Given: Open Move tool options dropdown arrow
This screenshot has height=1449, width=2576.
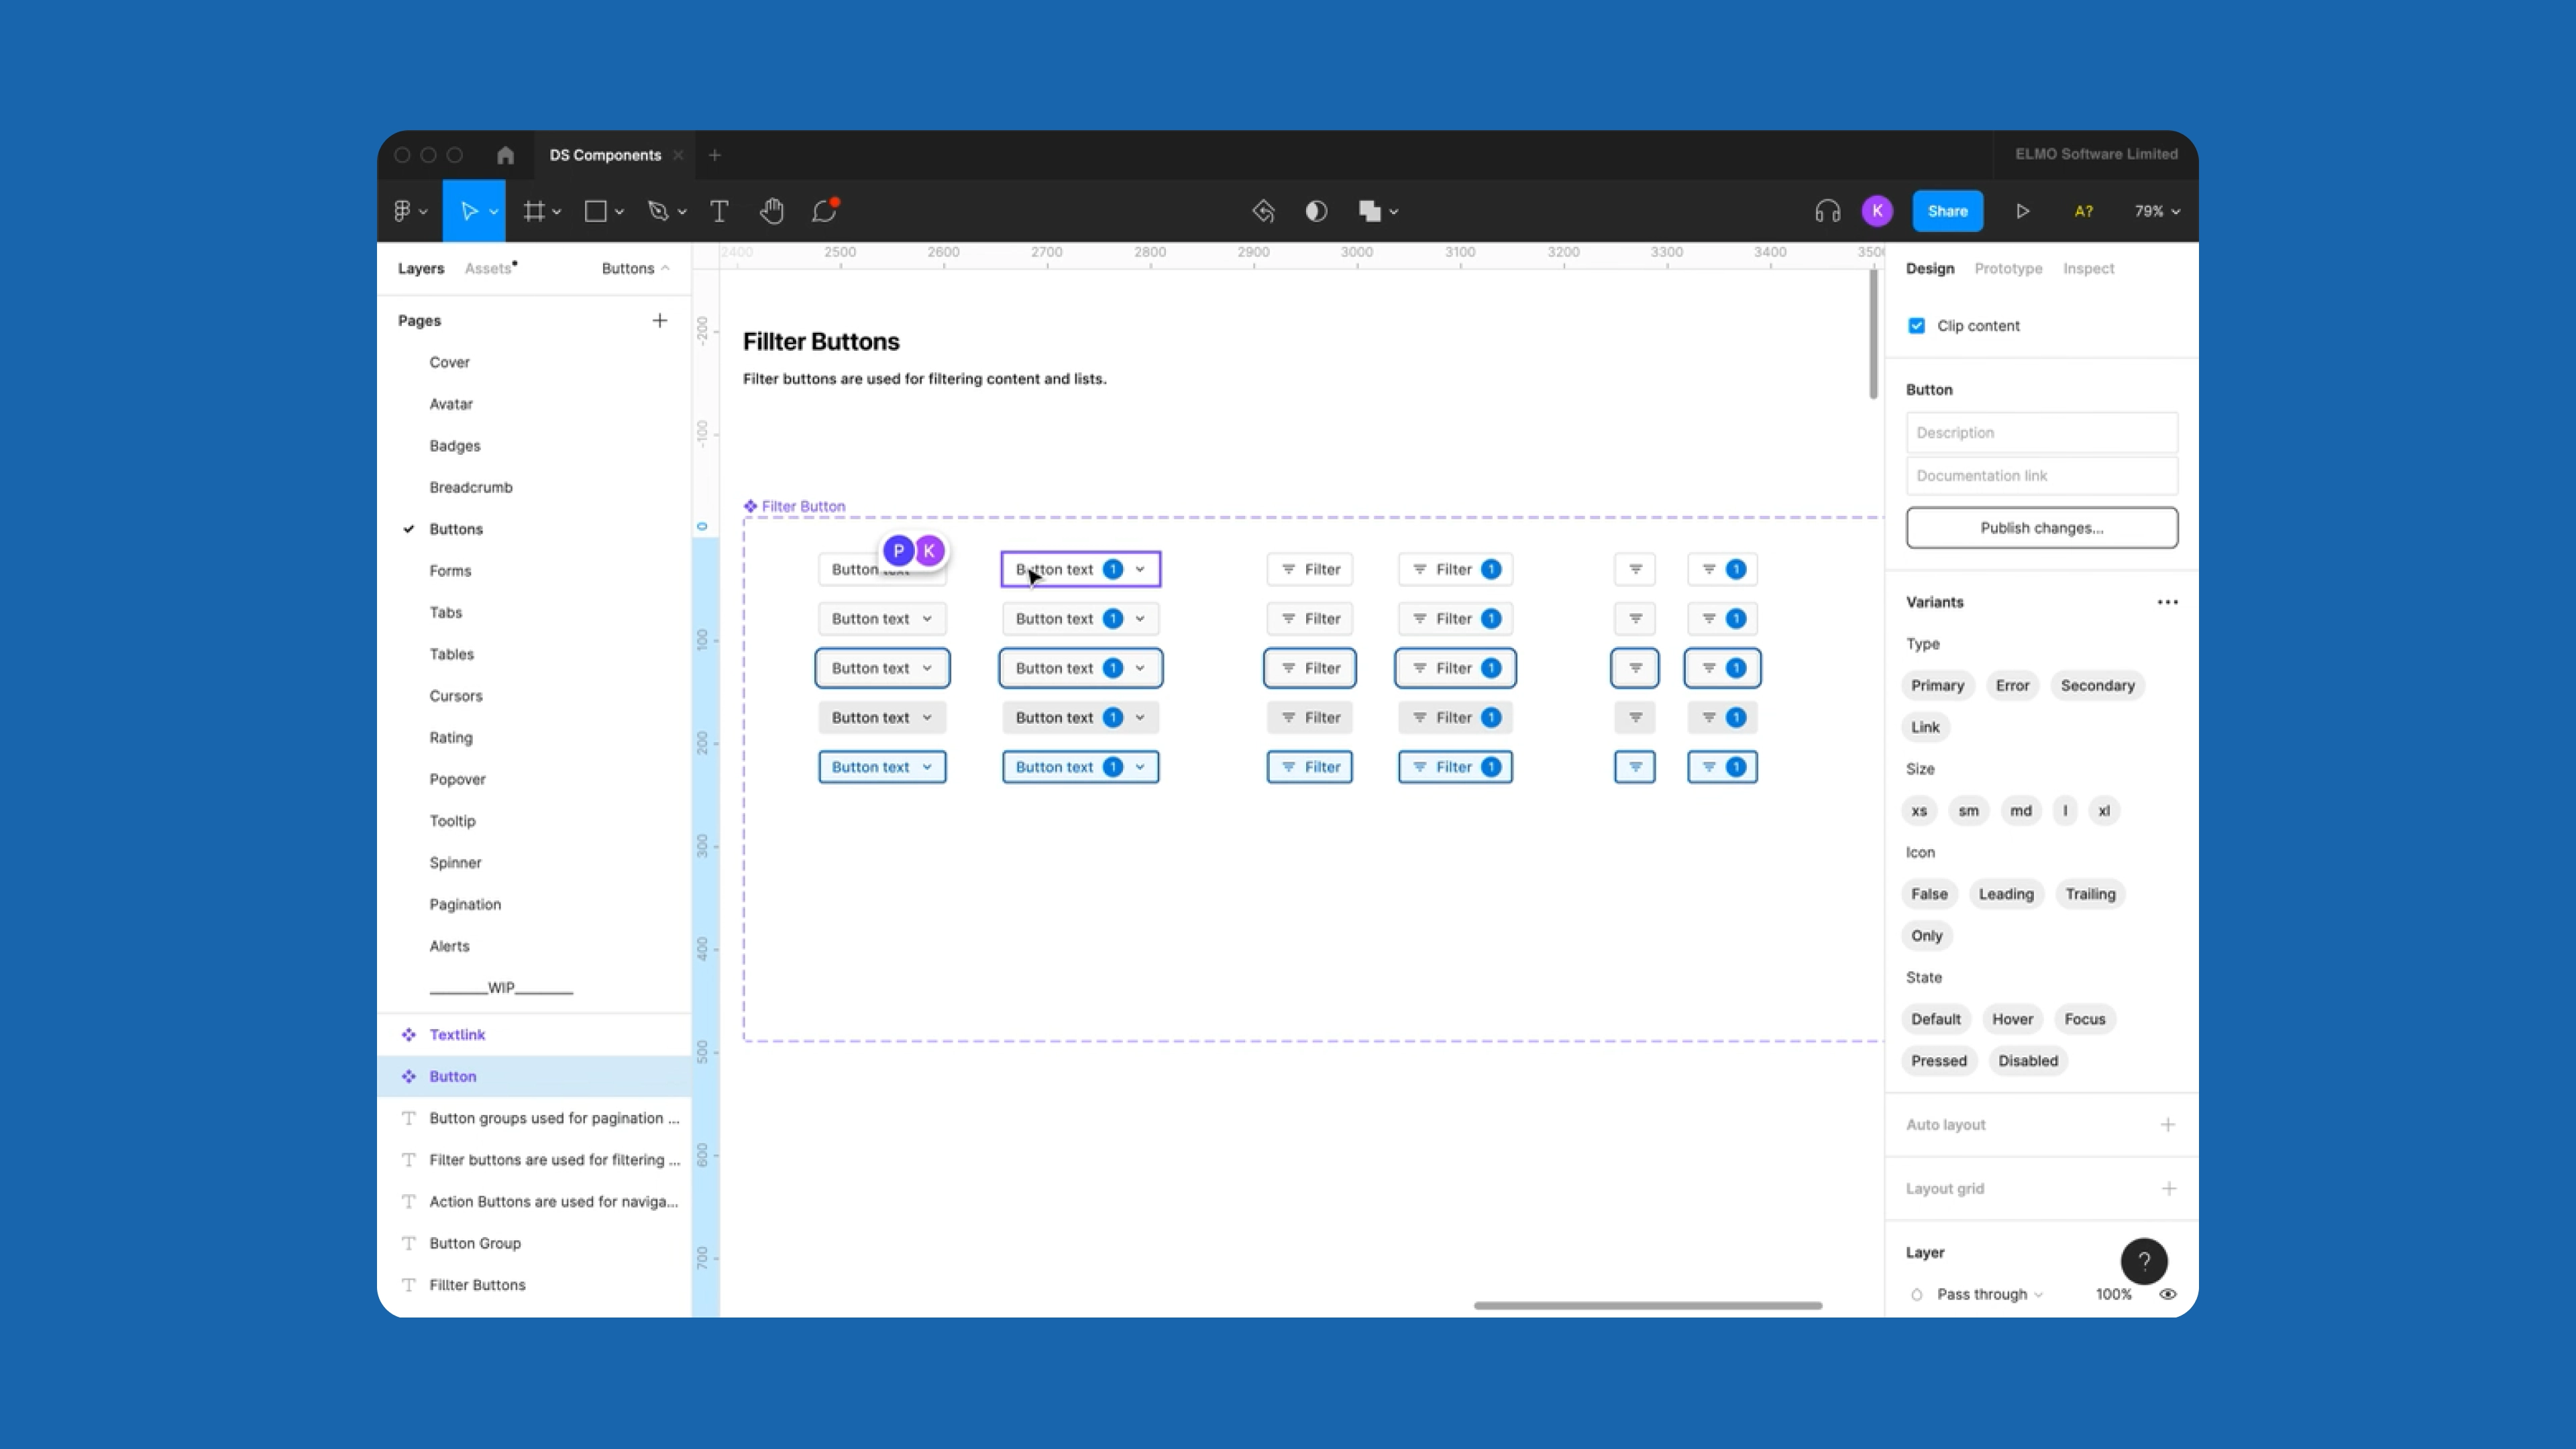Looking at the screenshot, I should click(493, 212).
